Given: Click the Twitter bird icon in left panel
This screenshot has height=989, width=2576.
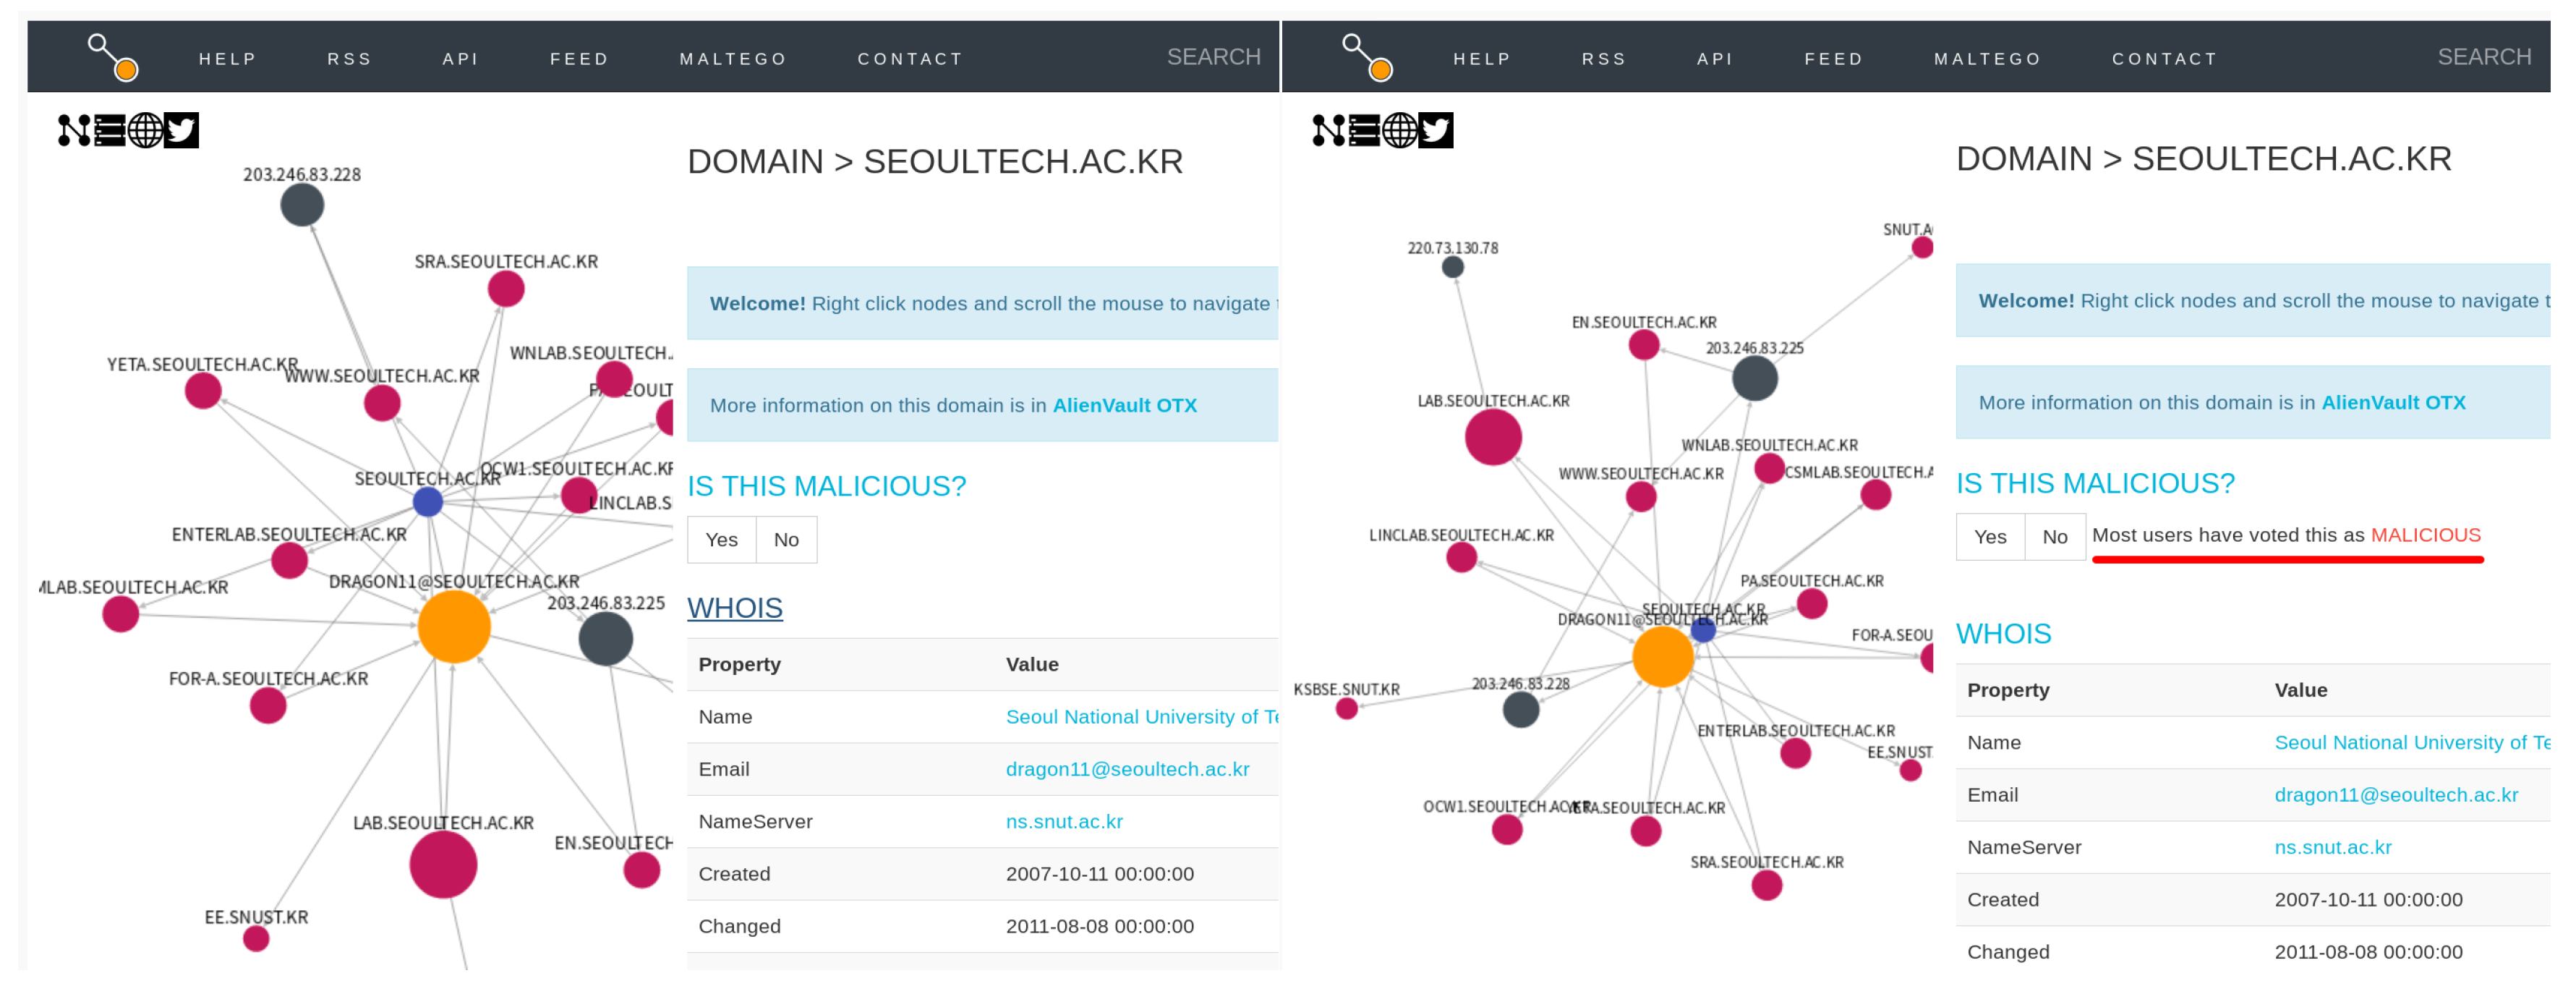Looking at the screenshot, I should point(181,130).
